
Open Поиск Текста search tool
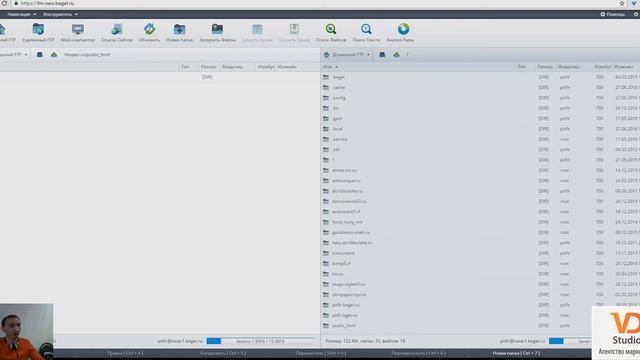coord(366,33)
